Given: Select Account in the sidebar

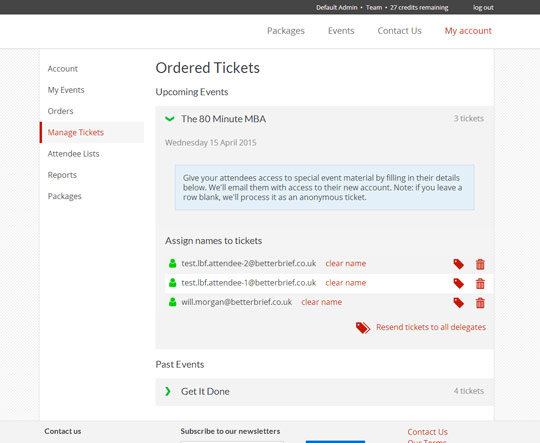Looking at the screenshot, I should [x=63, y=69].
